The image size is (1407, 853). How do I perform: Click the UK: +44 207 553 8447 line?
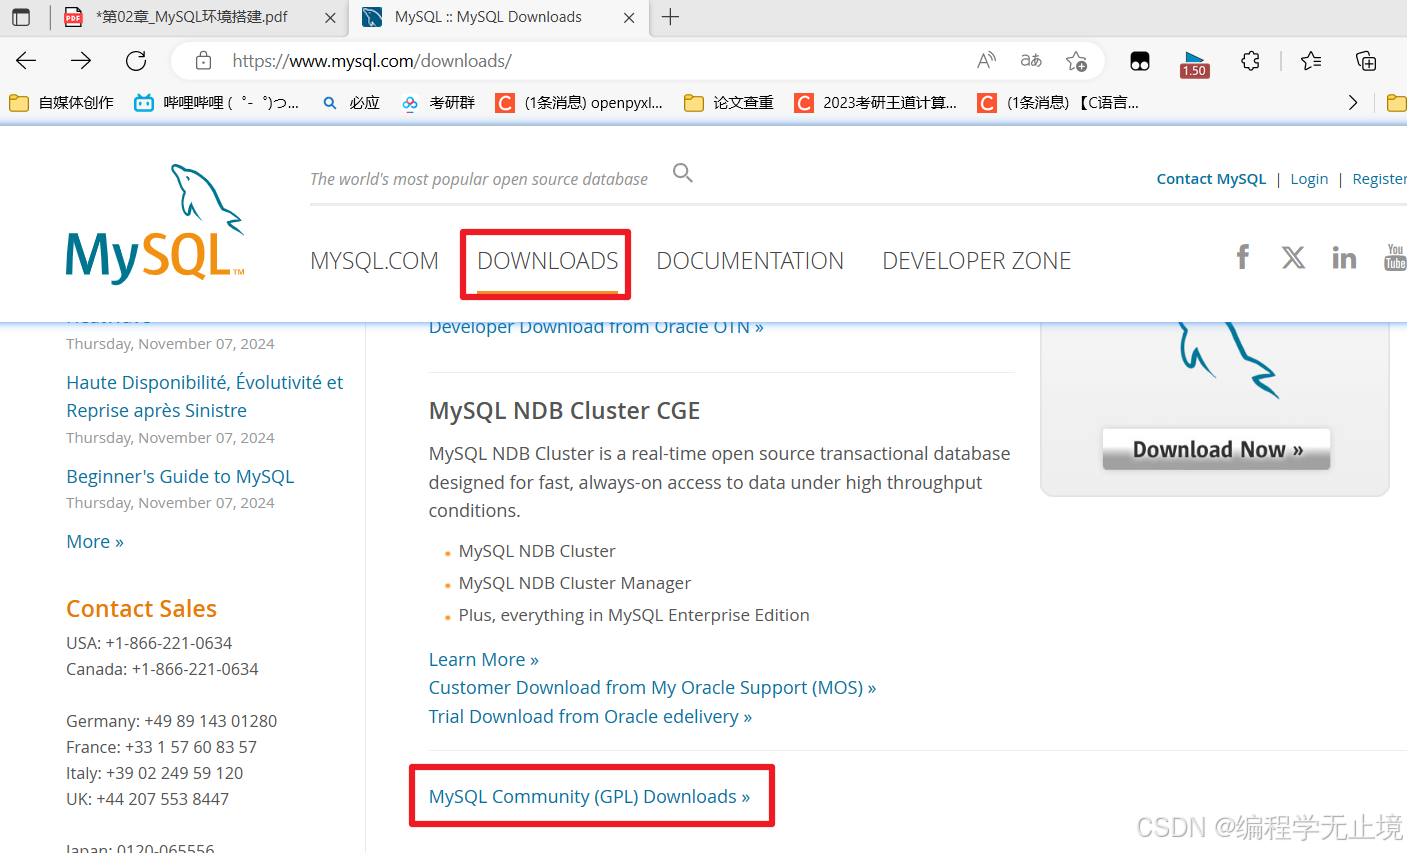(x=147, y=799)
